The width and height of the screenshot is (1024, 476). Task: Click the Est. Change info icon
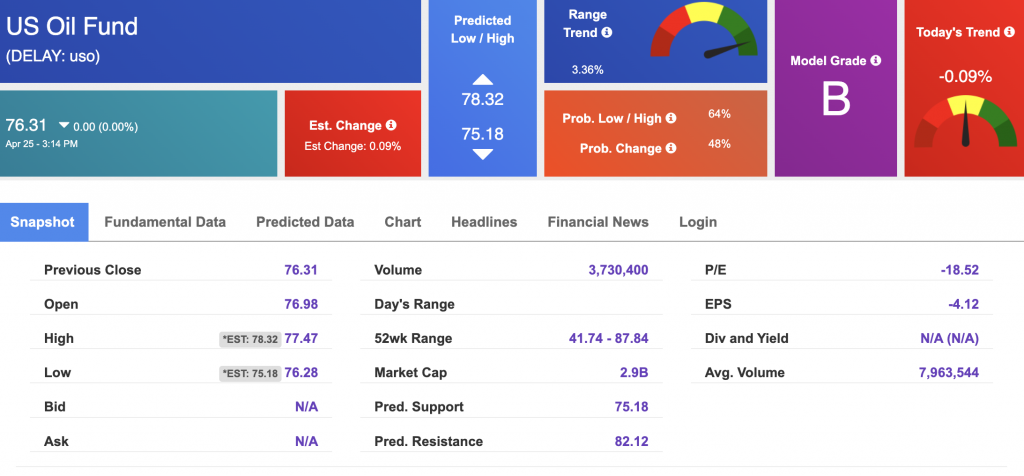point(391,125)
